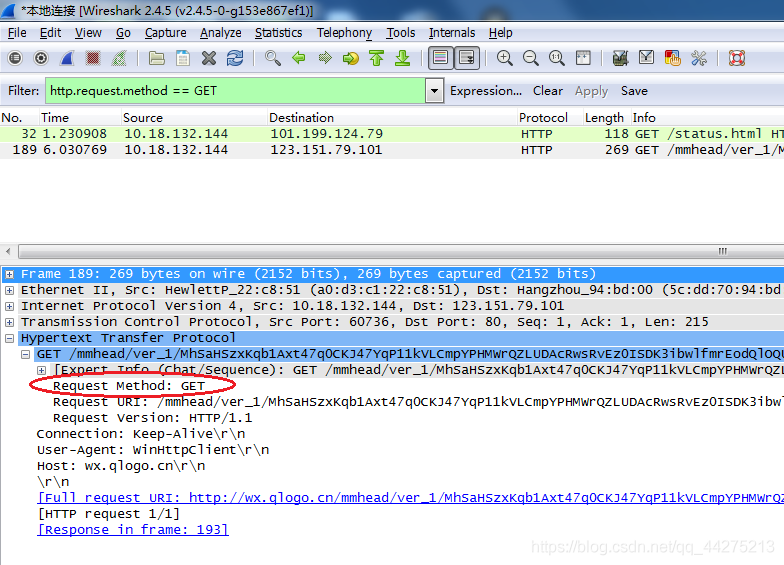Stop the running capture with red square
Image resolution: width=784 pixels, height=565 pixels.
coord(92,58)
